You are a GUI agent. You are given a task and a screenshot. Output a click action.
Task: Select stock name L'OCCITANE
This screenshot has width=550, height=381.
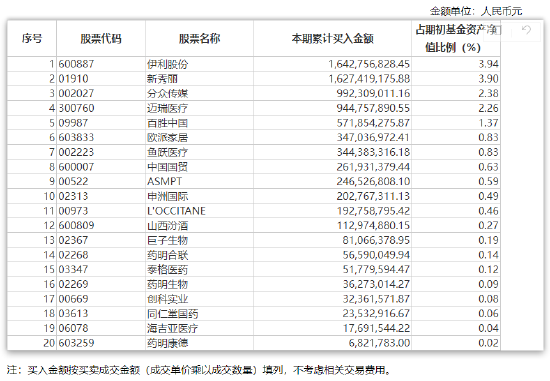pos(176,211)
